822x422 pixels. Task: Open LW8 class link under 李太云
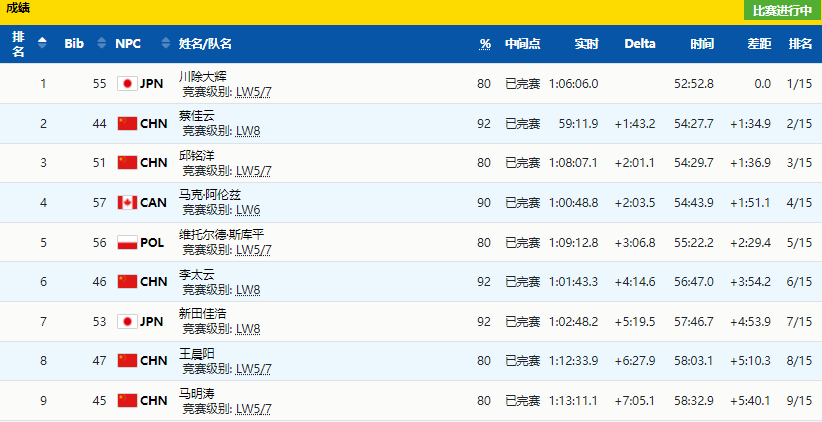[247, 289]
